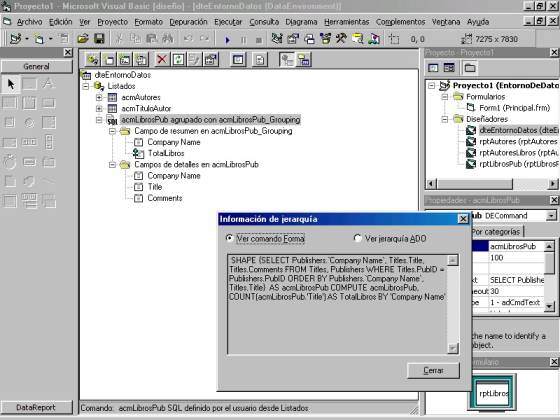
Task: Click the red X Delete icon
Action: [x=162, y=60]
